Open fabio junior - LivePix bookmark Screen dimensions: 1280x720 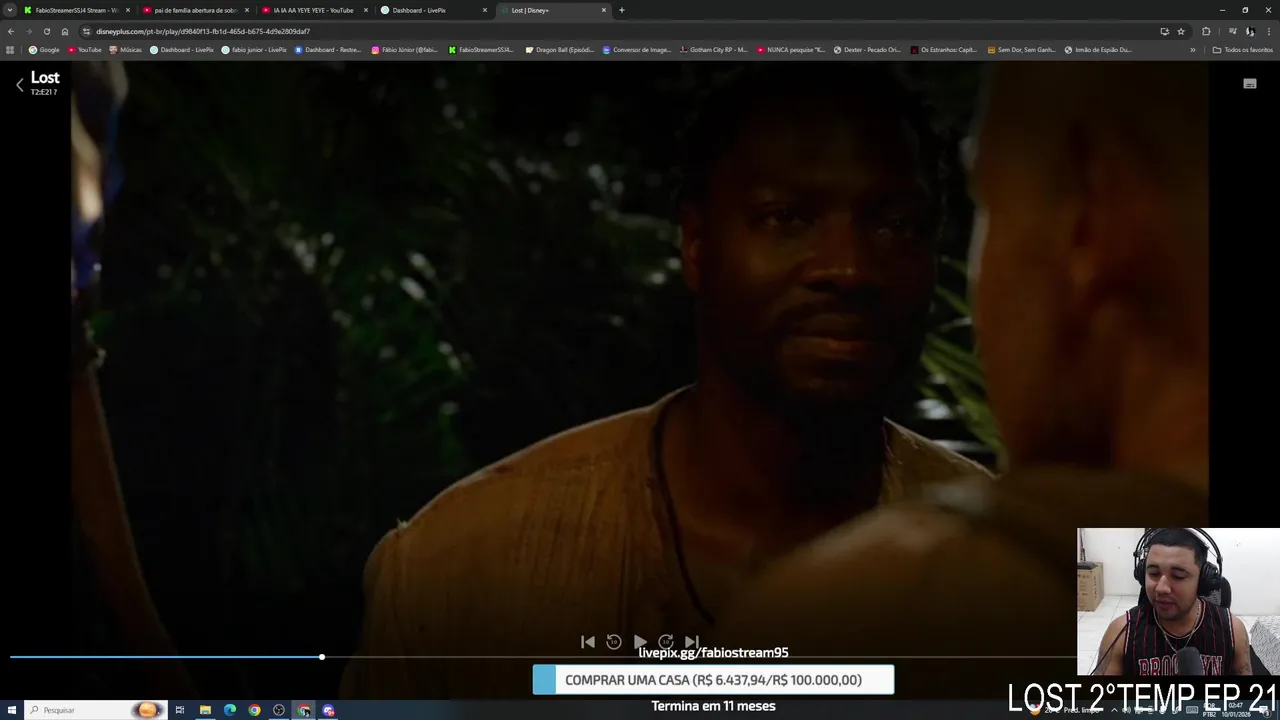254,50
